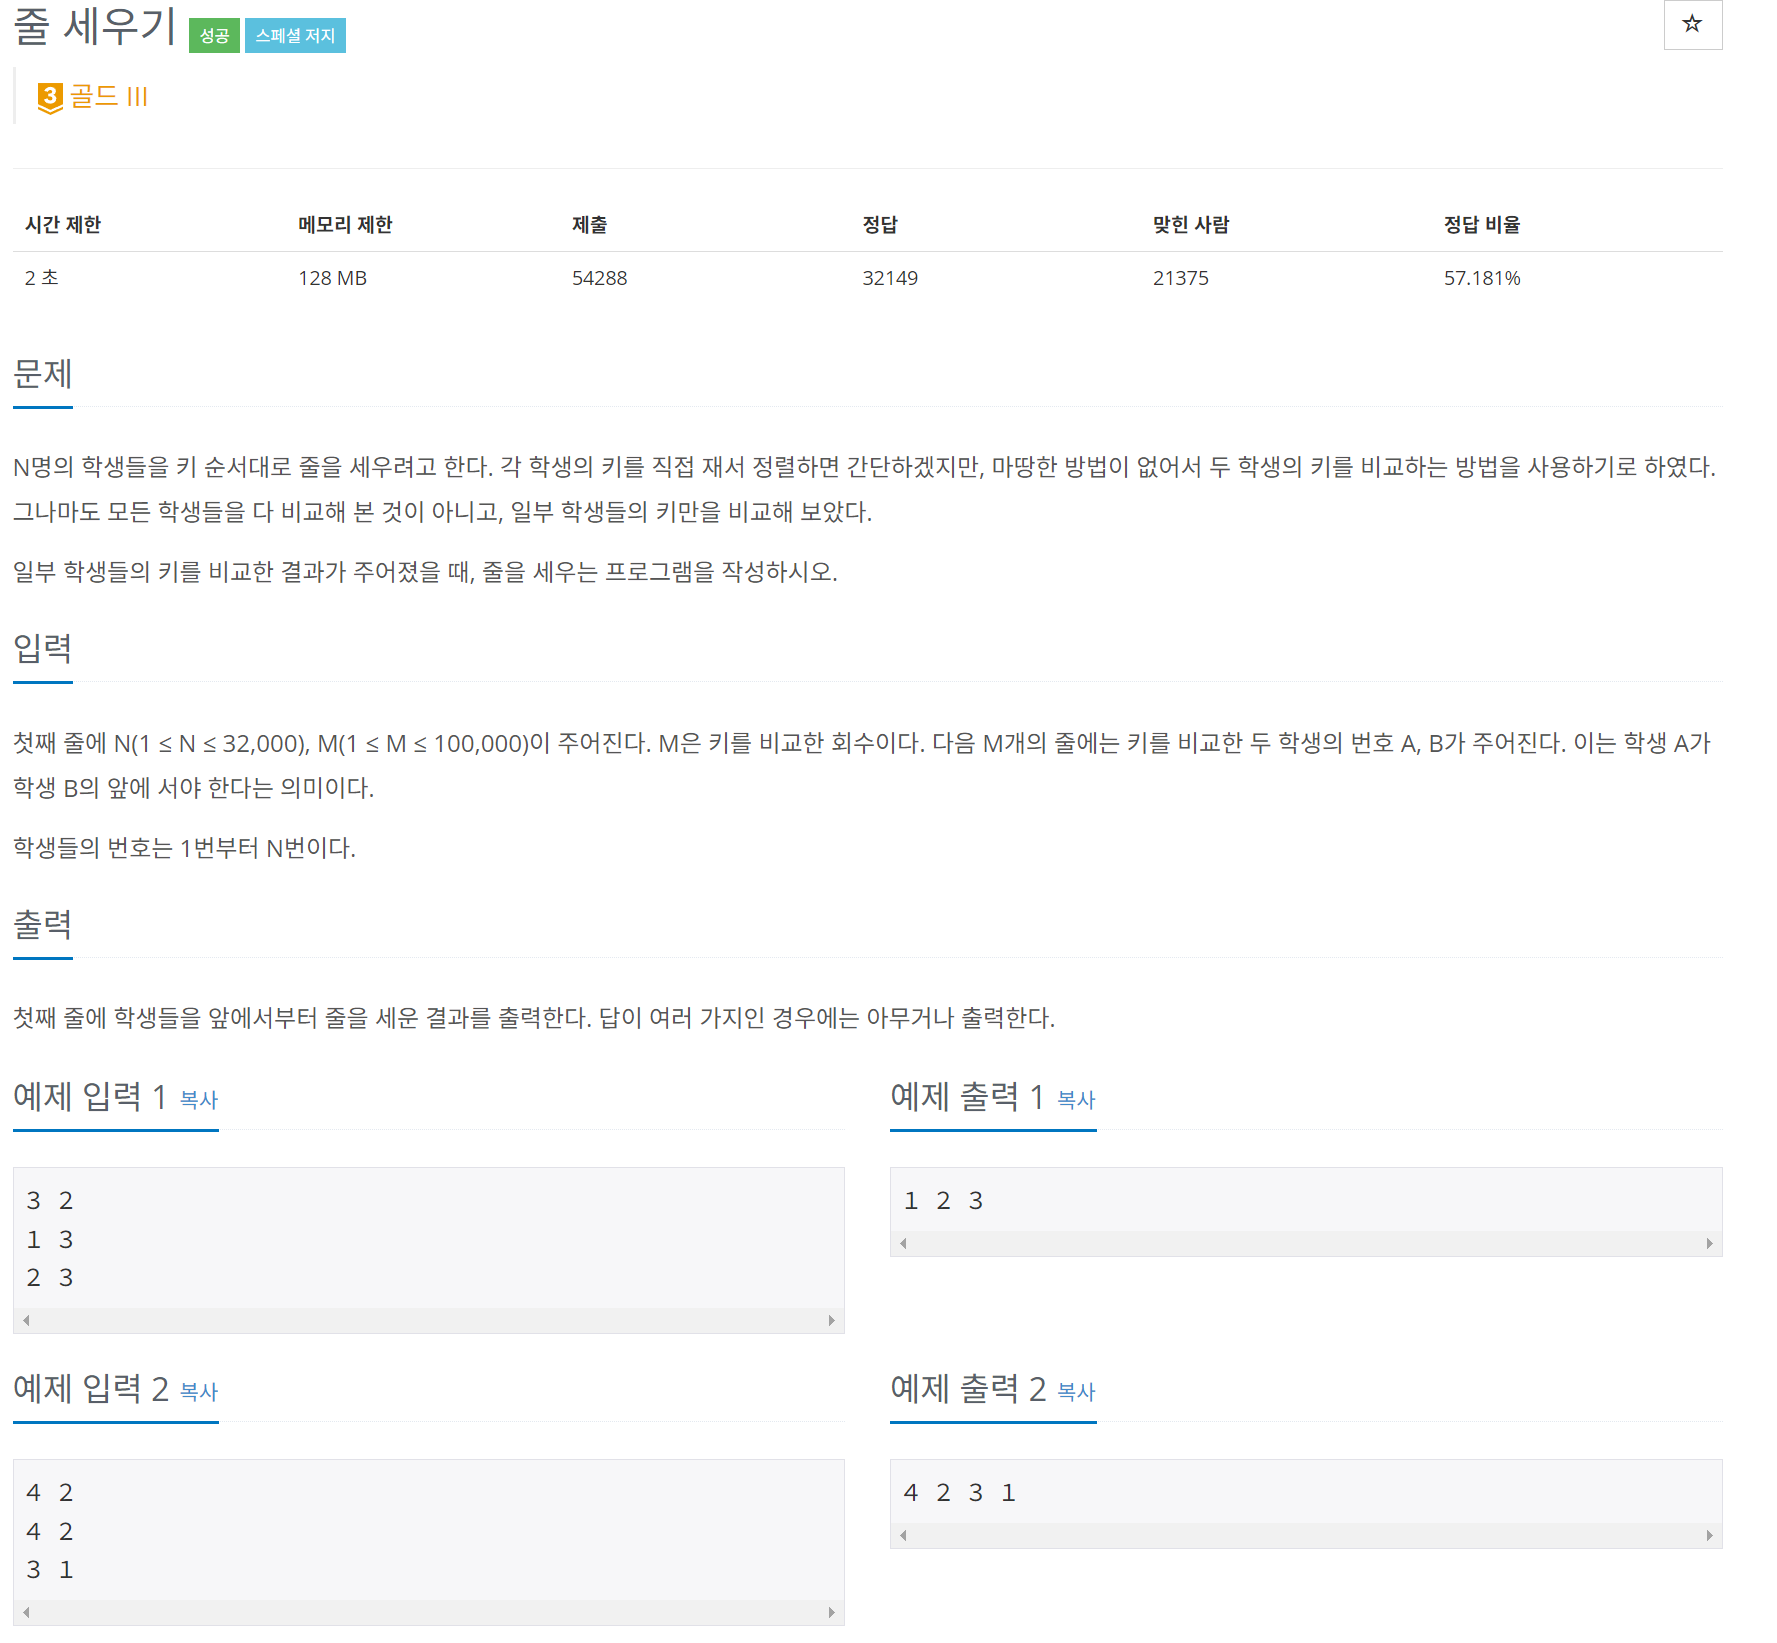Click the 메모리 제한 column header
This screenshot has height=1643, width=1777.
[345, 225]
